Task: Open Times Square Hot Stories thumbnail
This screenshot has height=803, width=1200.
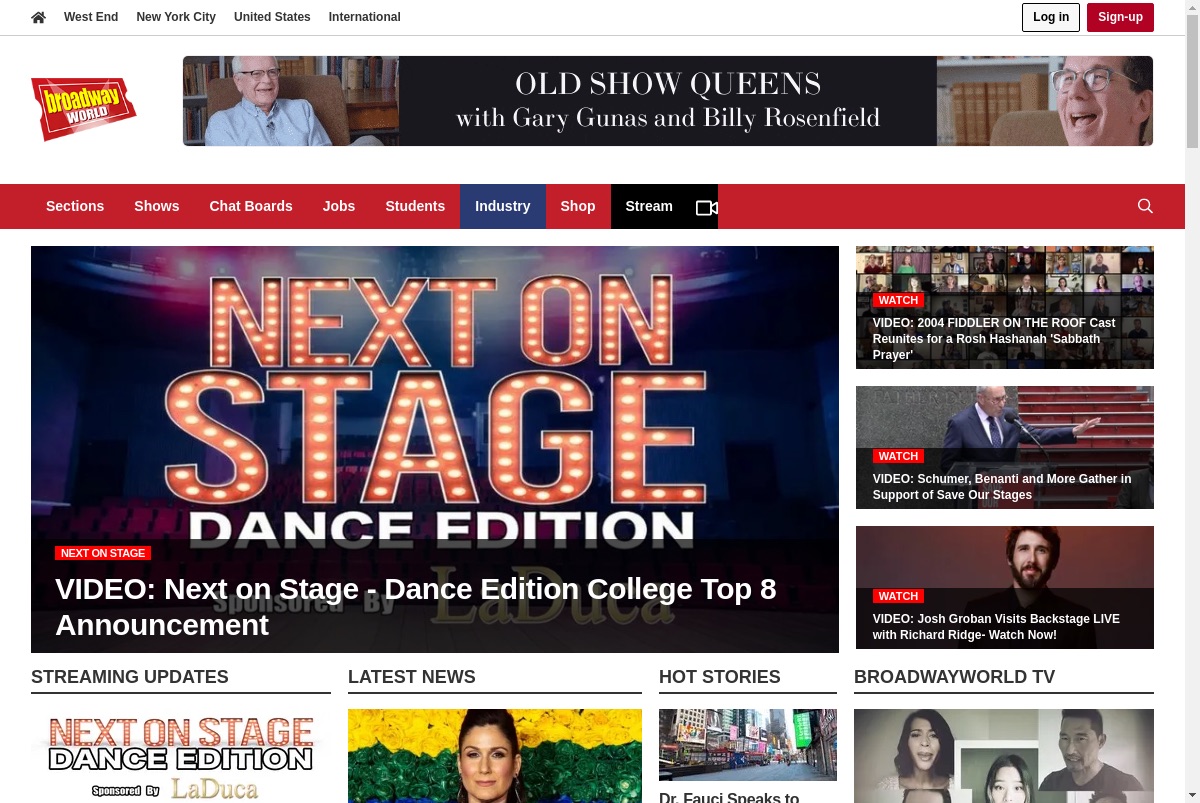Action: click(x=748, y=745)
